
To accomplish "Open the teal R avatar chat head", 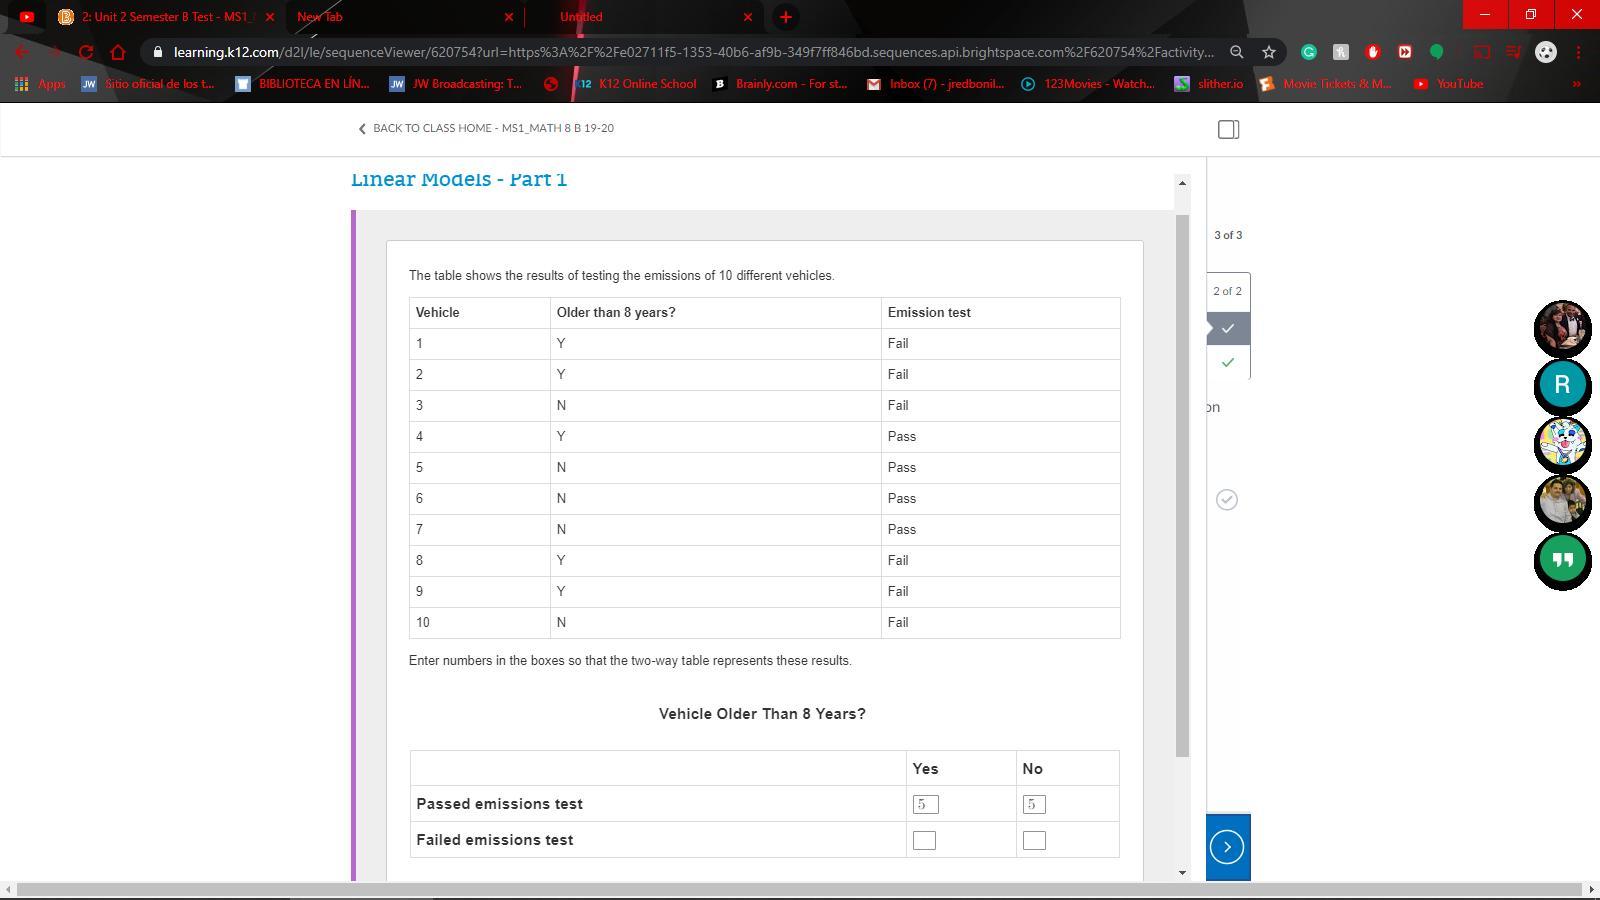I will [1563, 386].
